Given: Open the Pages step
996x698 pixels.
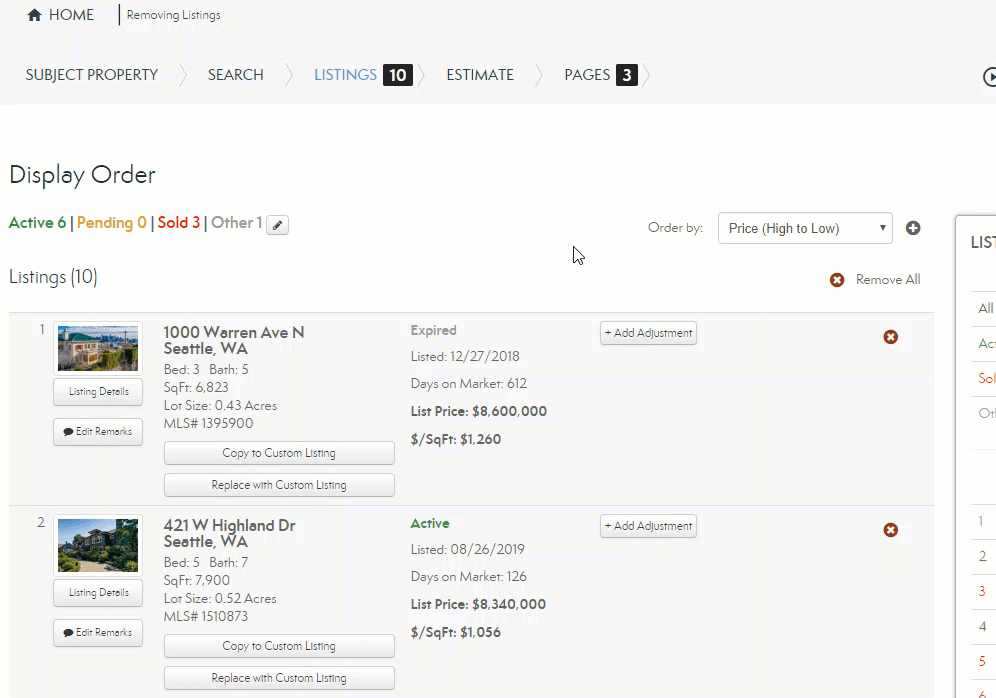Looking at the screenshot, I should (x=587, y=75).
